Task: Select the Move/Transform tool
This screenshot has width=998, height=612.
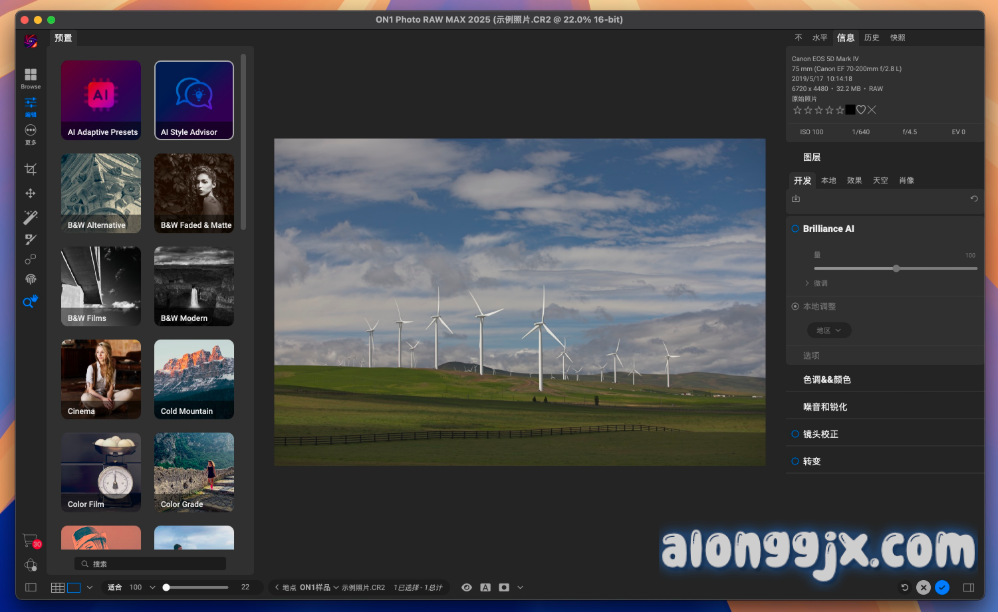Action: coord(31,193)
